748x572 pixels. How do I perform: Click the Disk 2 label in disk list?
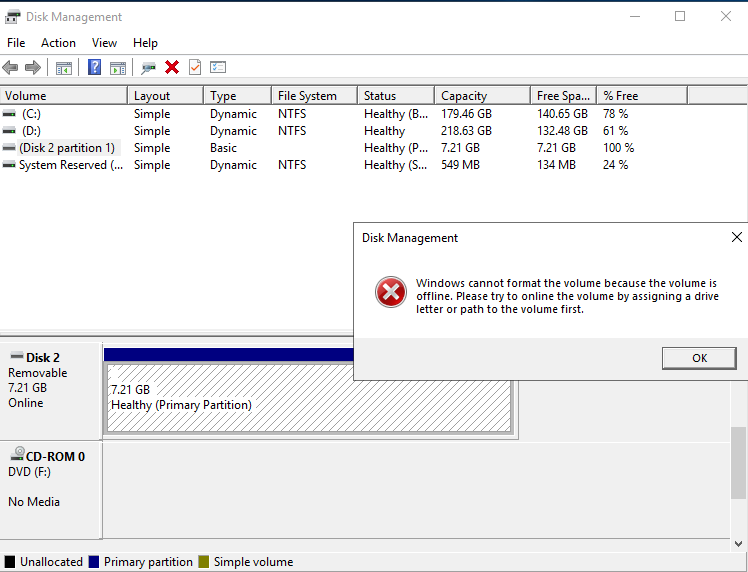pos(42,358)
